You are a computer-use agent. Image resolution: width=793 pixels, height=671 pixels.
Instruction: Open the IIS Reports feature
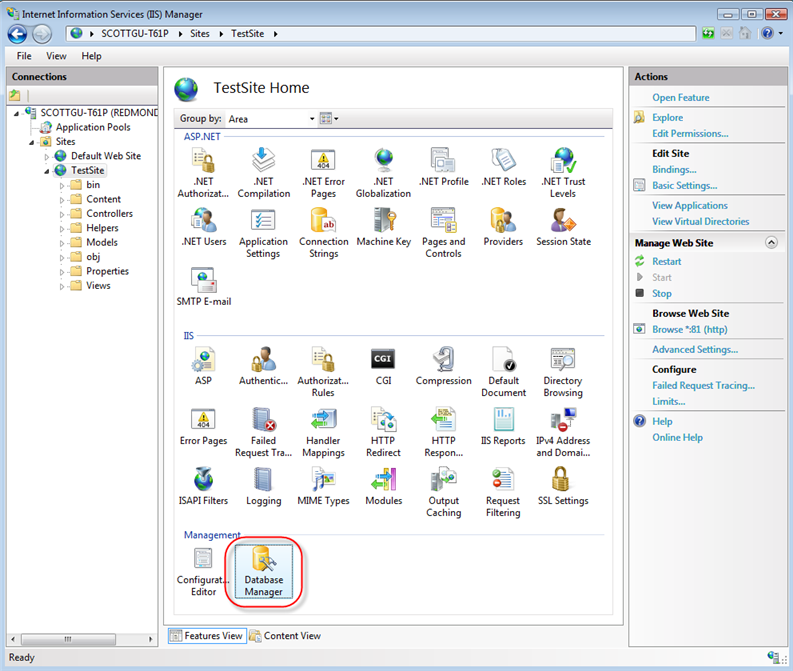click(x=503, y=426)
